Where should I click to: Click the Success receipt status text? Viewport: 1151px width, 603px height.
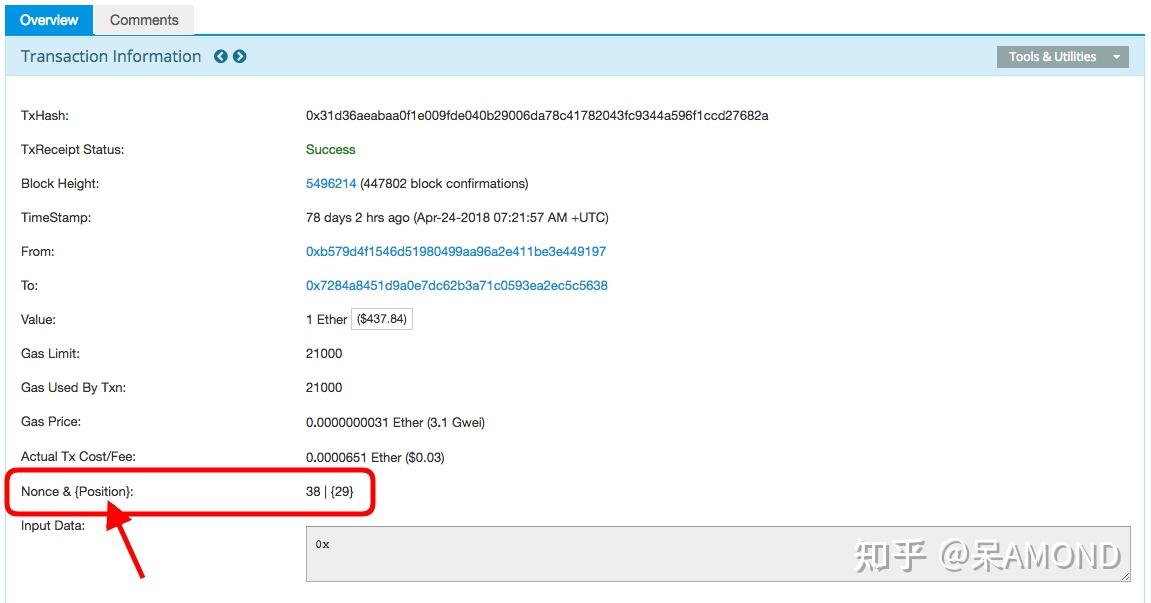click(330, 149)
